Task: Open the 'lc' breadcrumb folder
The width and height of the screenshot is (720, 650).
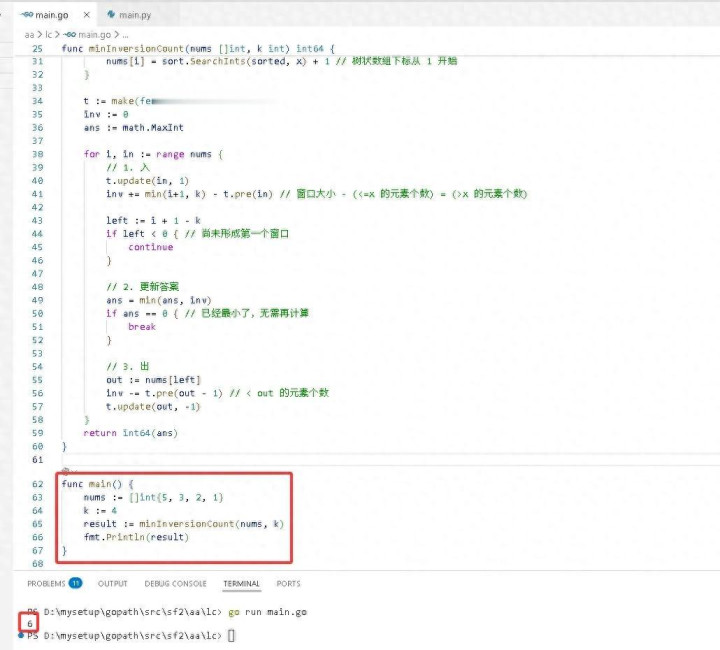Action: coord(50,34)
